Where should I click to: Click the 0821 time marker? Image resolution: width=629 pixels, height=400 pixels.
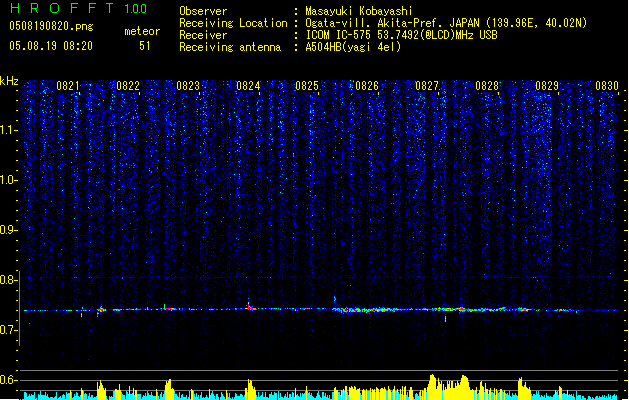pyautogui.click(x=67, y=86)
